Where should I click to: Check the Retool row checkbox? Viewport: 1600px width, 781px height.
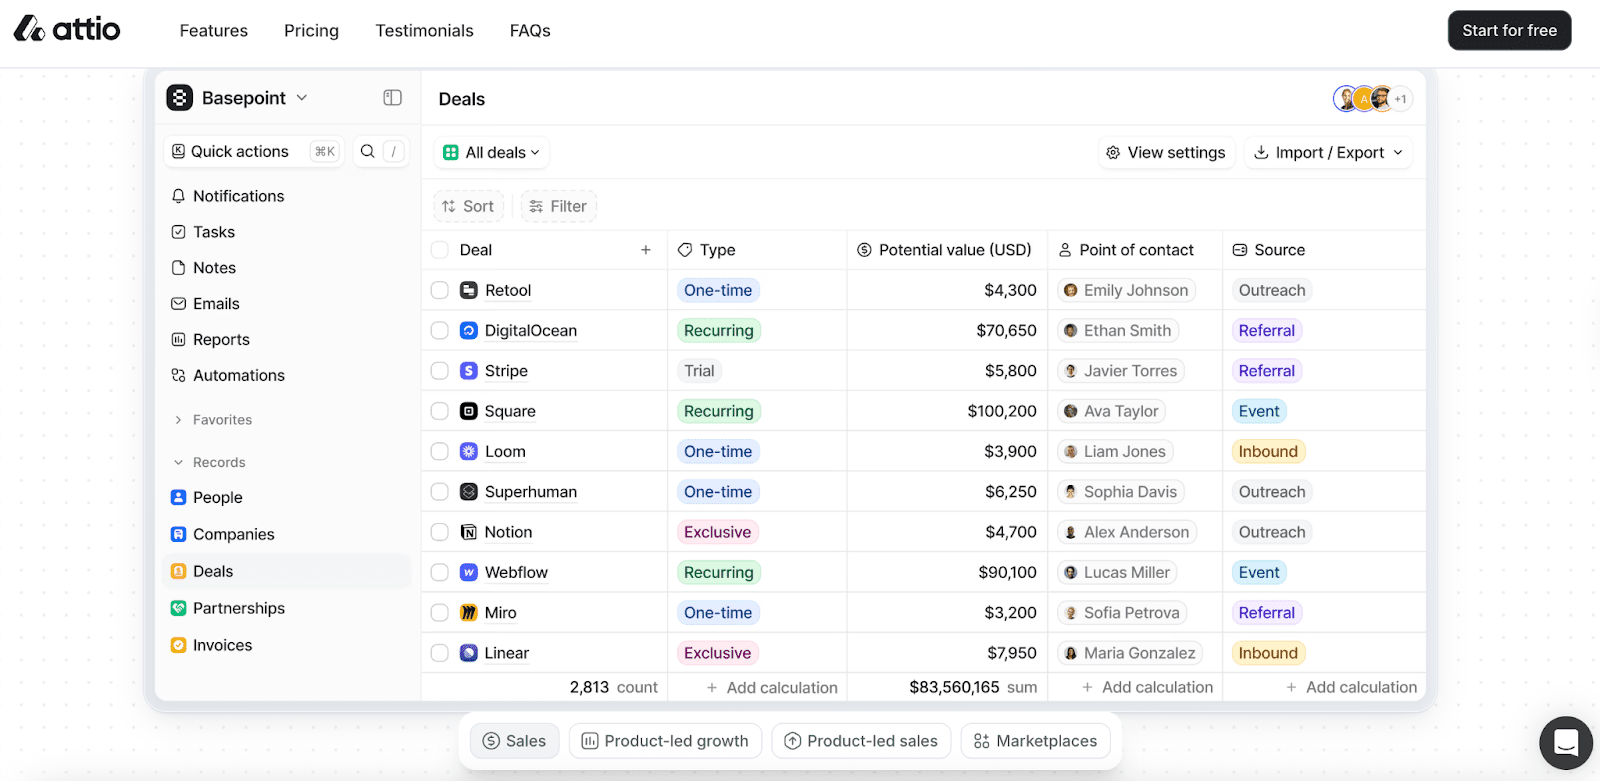click(440, 290)
